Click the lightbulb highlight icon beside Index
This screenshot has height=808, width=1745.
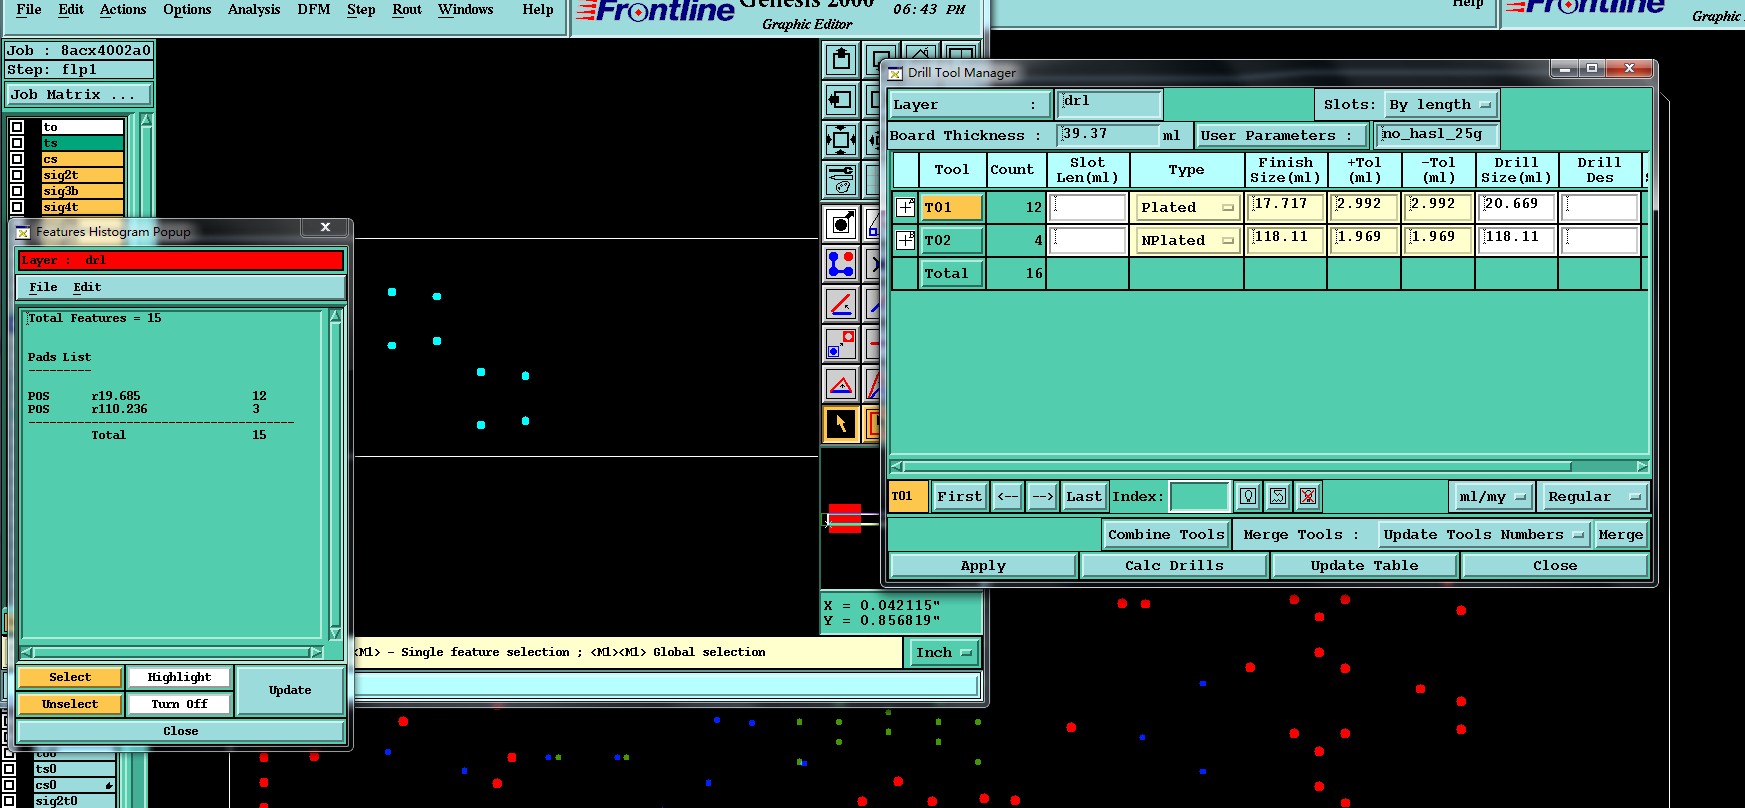tap(1247, 496)
